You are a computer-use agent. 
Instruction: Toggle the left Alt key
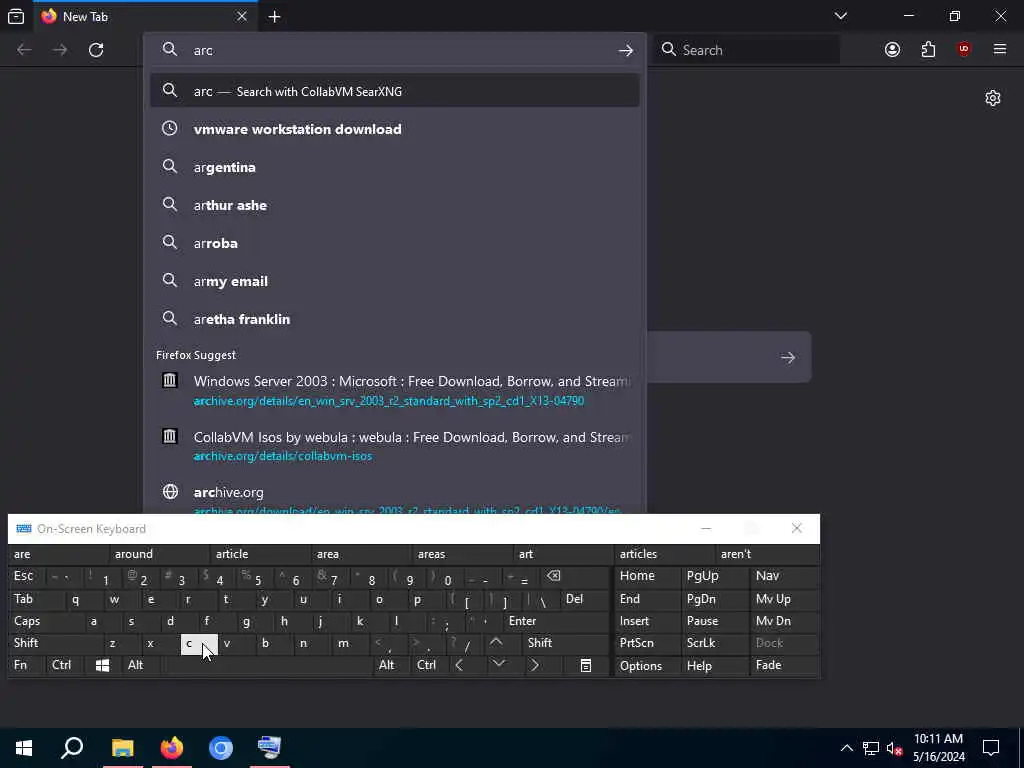point(140,665)
